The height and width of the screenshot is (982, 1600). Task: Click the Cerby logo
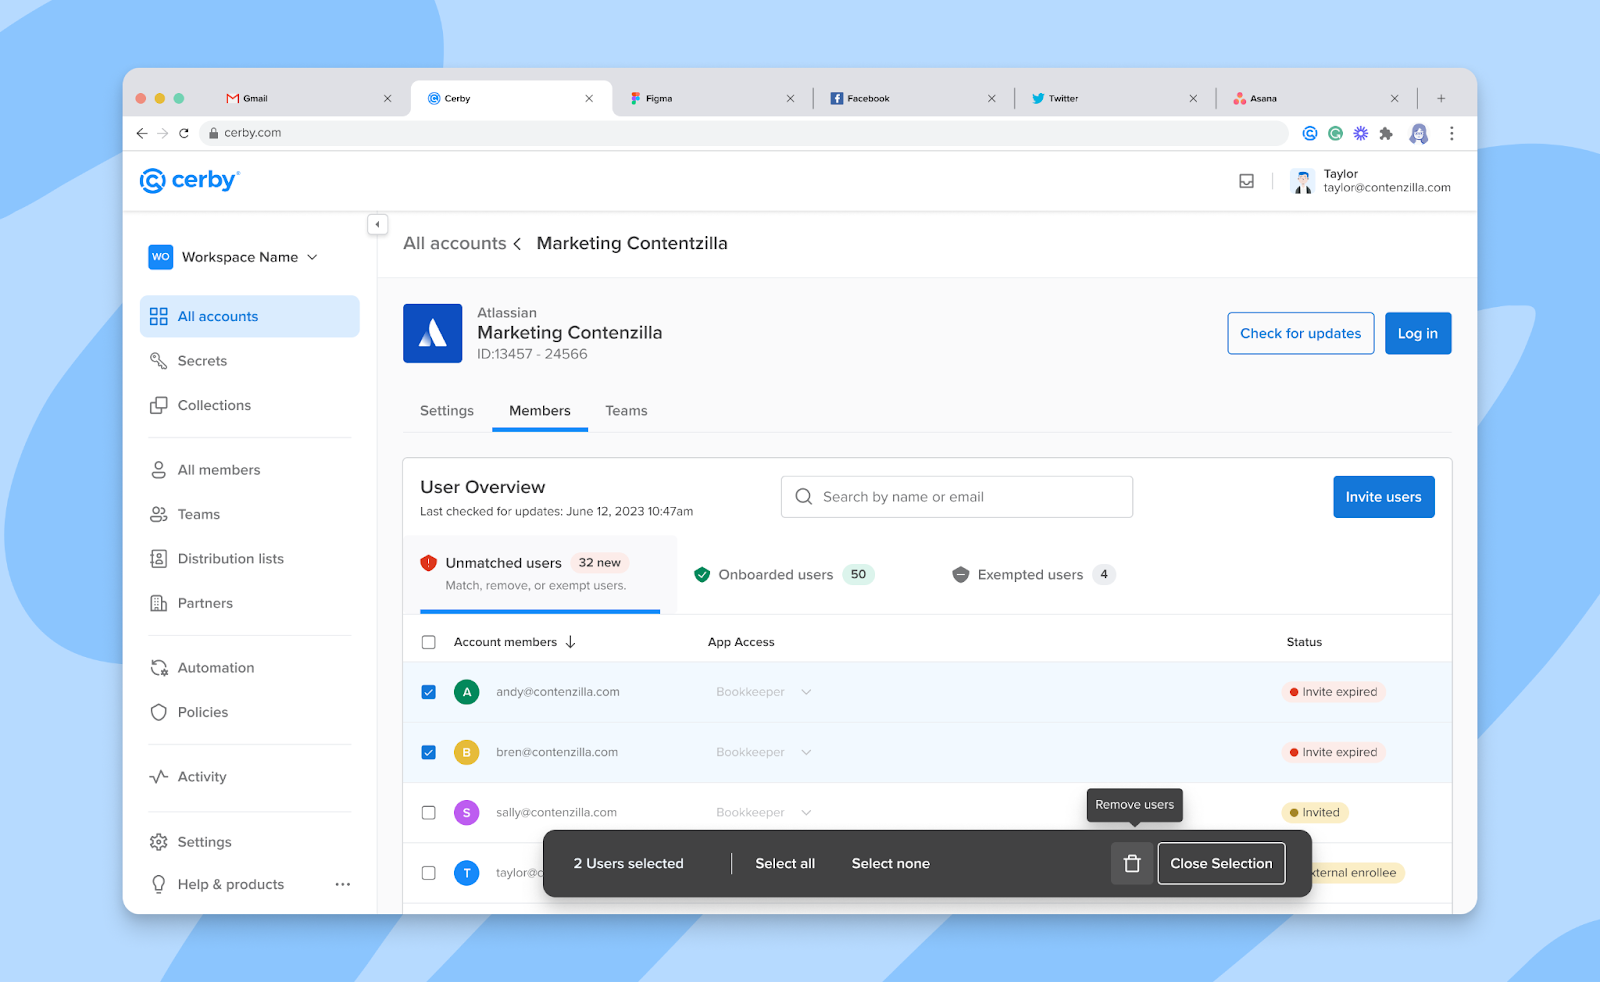pos(190,180)
